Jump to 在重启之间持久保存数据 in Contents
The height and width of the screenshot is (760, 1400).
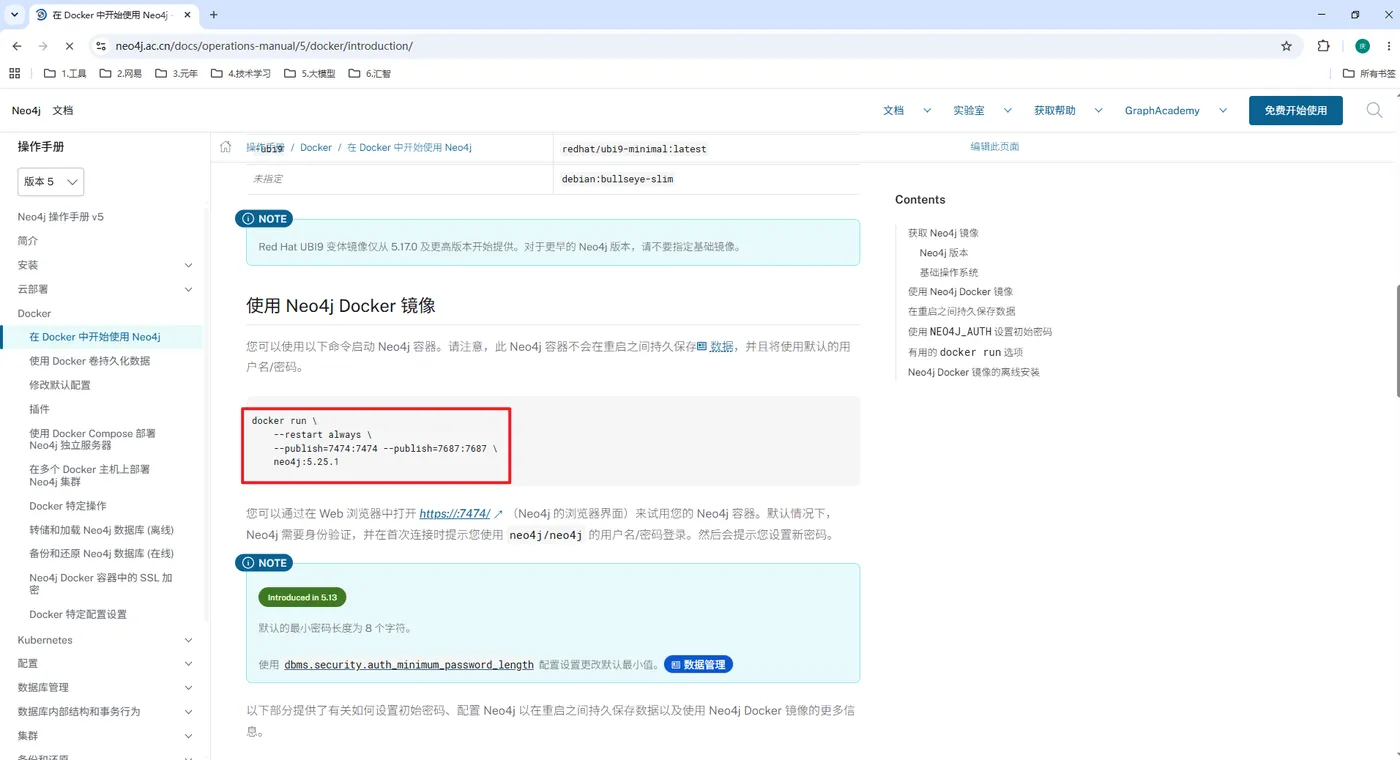tap(961, 311)
